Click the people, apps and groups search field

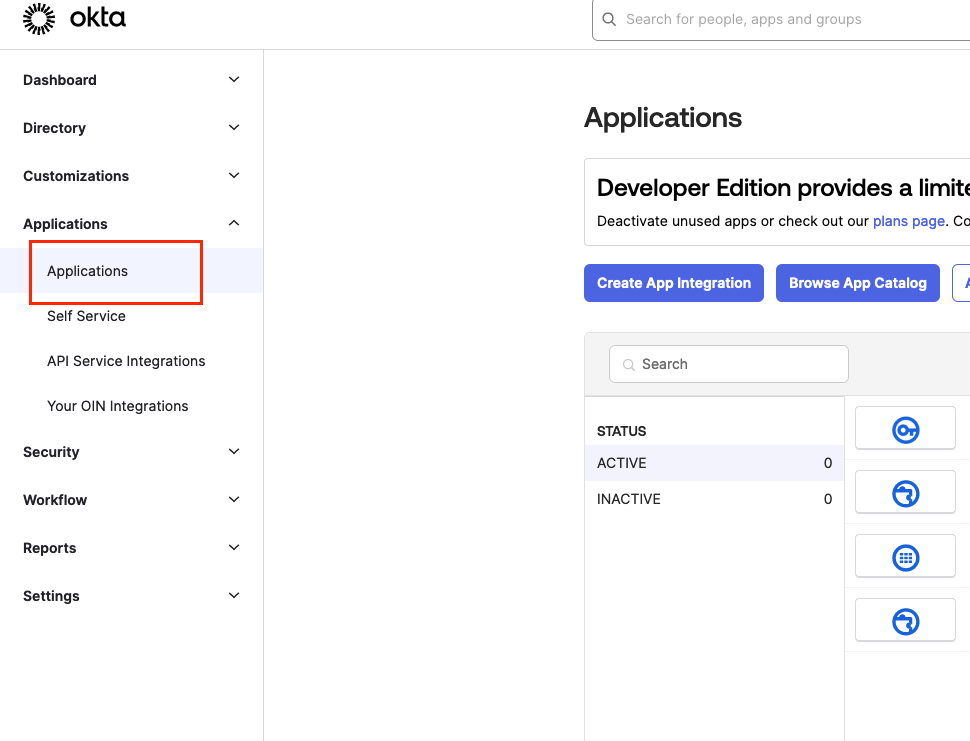(x=781, y=20)
